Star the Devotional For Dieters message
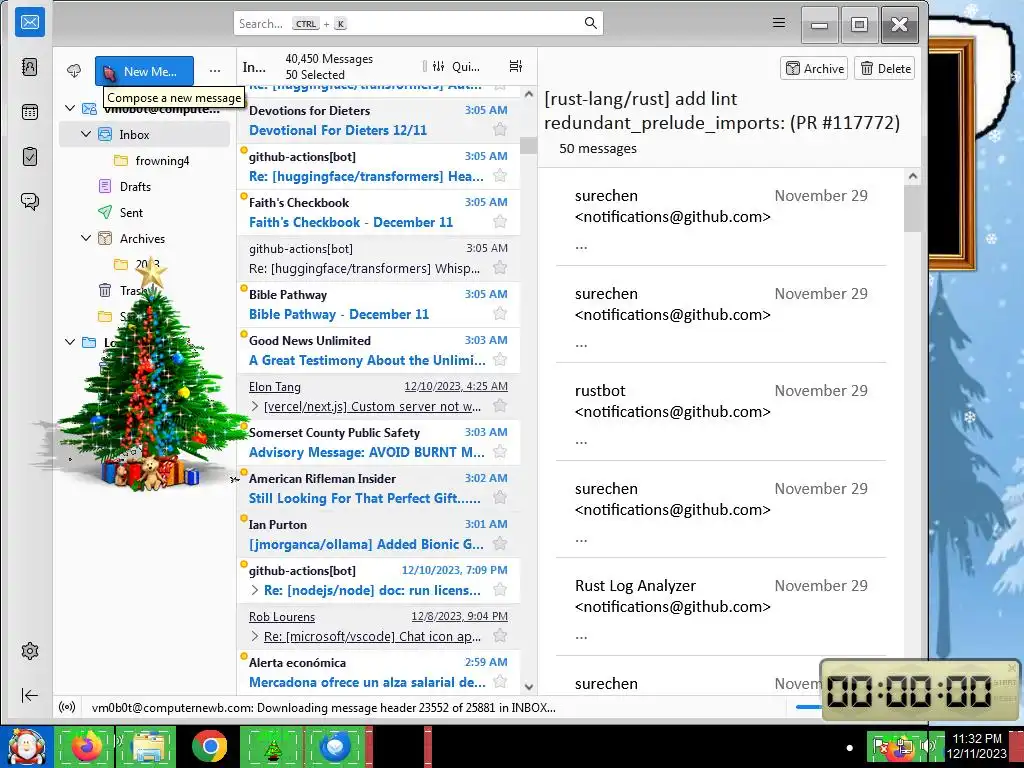This screenshot has width=1024, height=768. 500,129
